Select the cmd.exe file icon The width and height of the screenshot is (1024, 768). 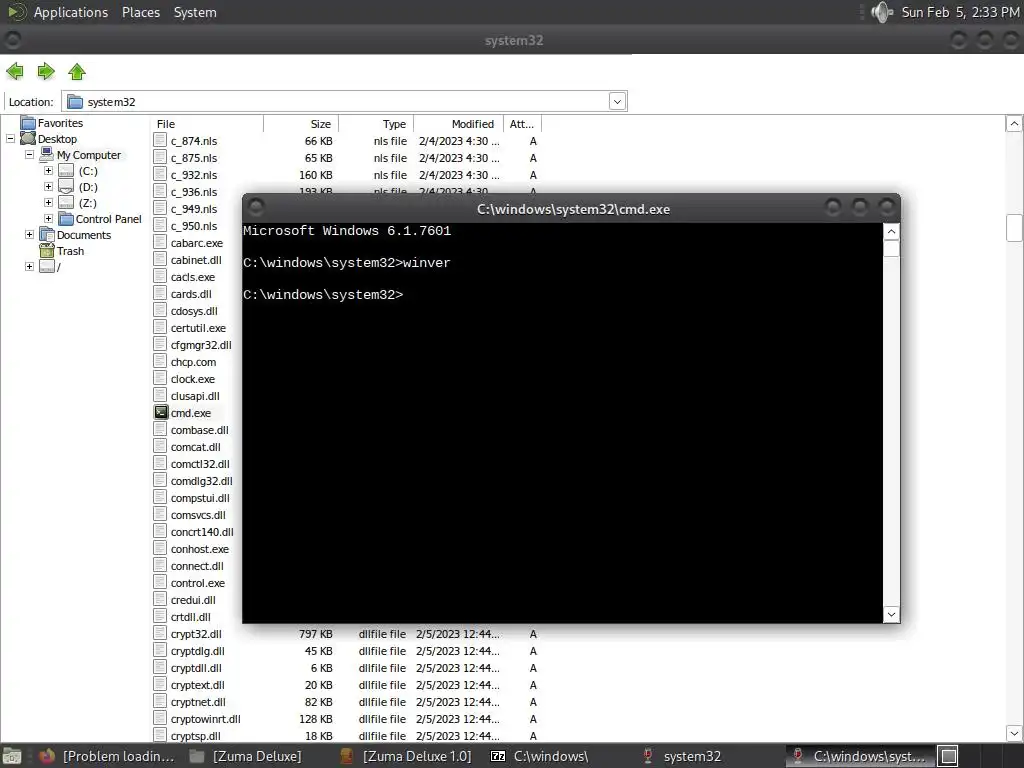click(161, 412)
